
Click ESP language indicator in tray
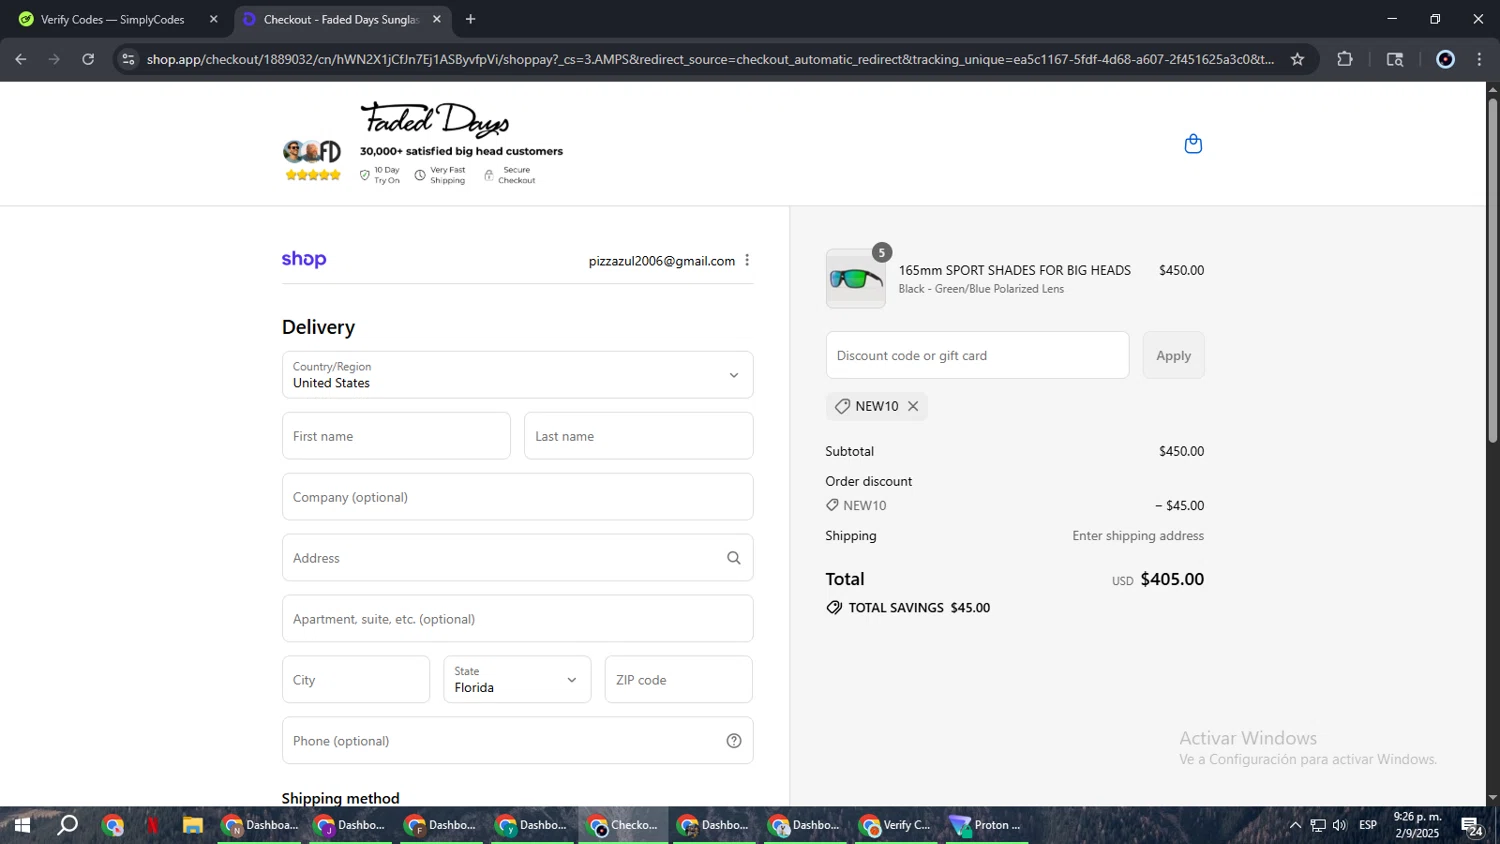[1368, 825]
